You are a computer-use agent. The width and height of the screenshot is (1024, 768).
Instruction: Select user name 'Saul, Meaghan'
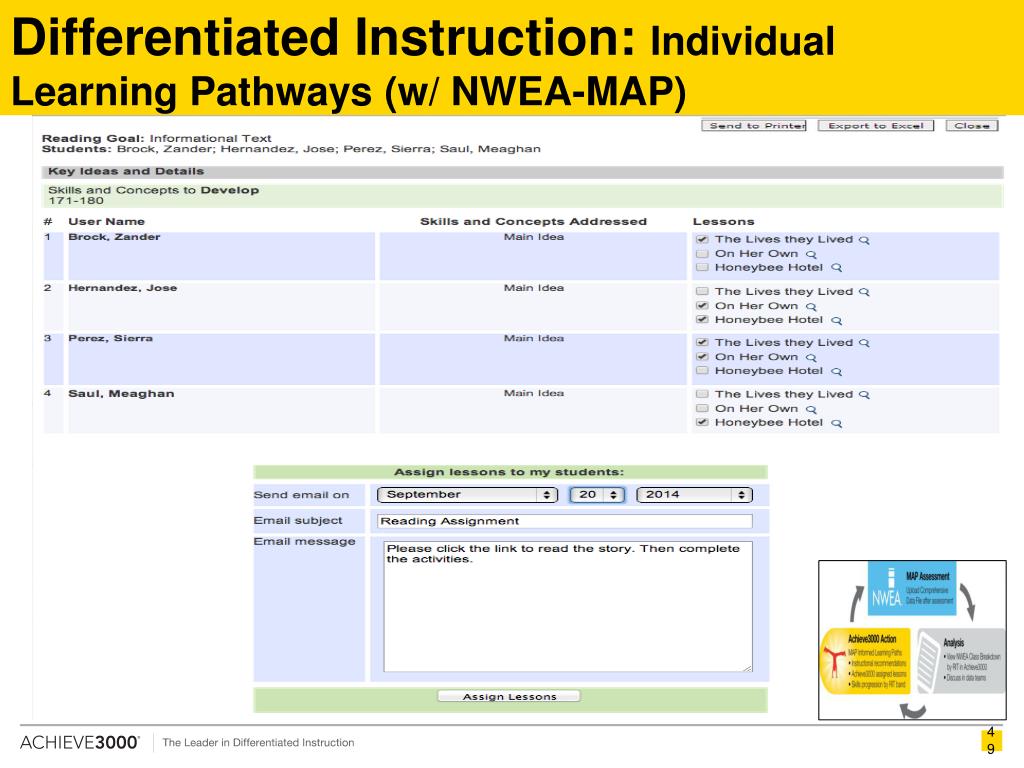coord(121,394)
